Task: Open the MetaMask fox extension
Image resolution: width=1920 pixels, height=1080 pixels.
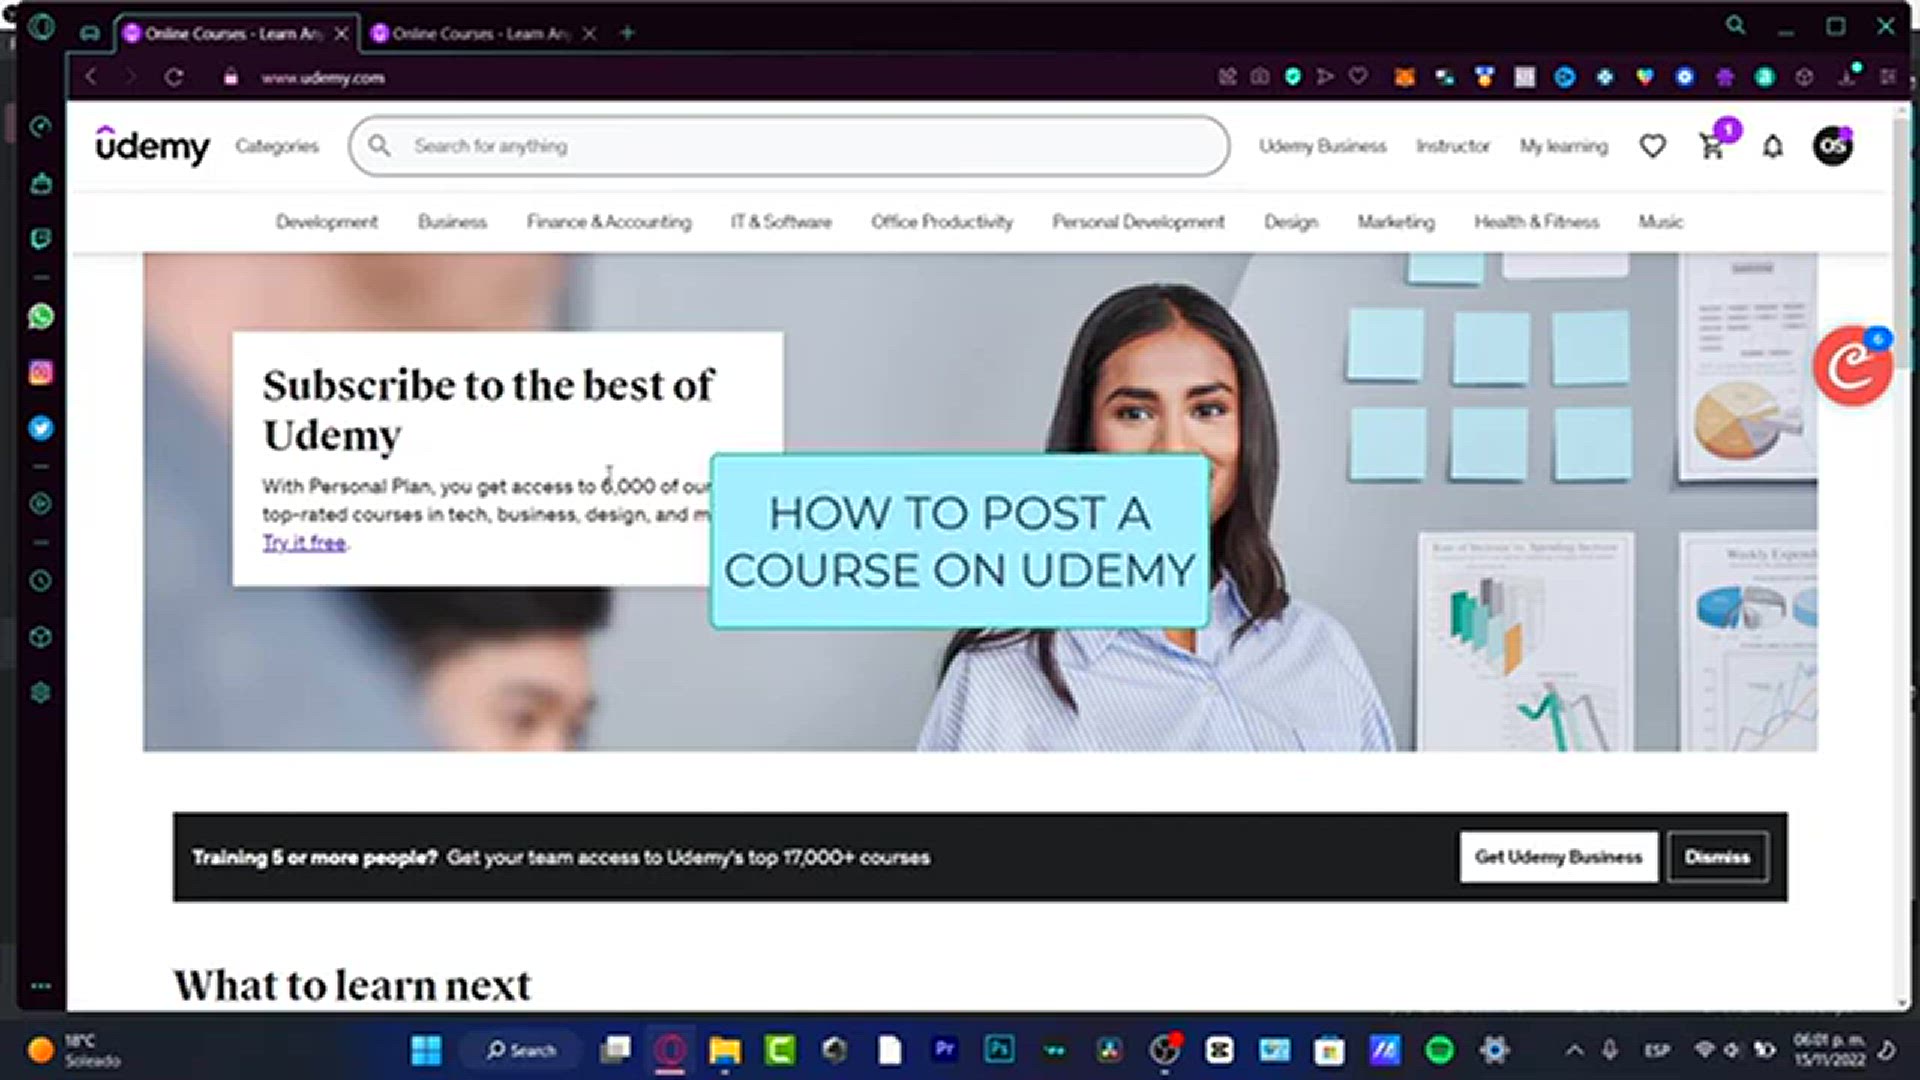Action: (1405, 77)
